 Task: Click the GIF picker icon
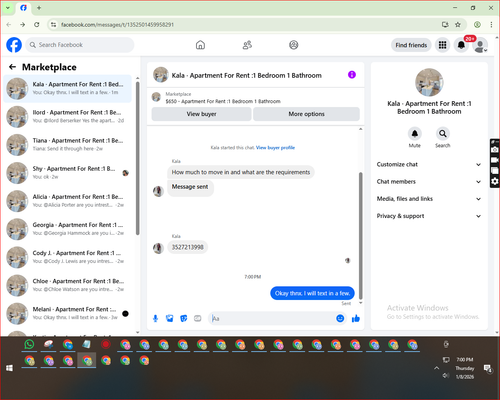tap(198, 319)
